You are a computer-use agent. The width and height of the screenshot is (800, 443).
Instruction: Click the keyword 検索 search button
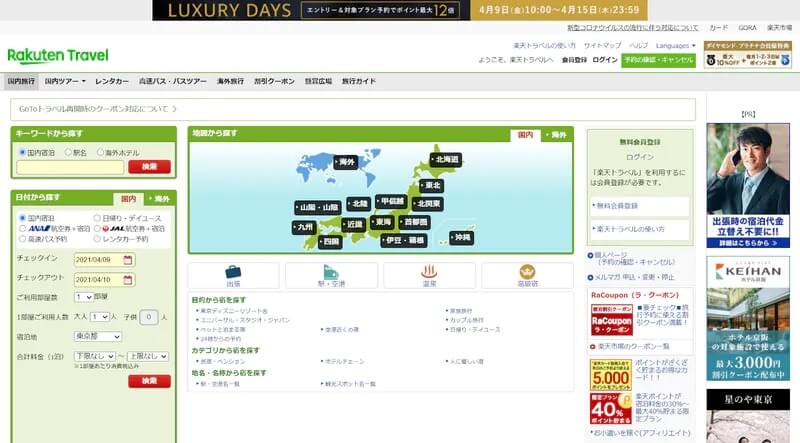[x=149, y=167]
